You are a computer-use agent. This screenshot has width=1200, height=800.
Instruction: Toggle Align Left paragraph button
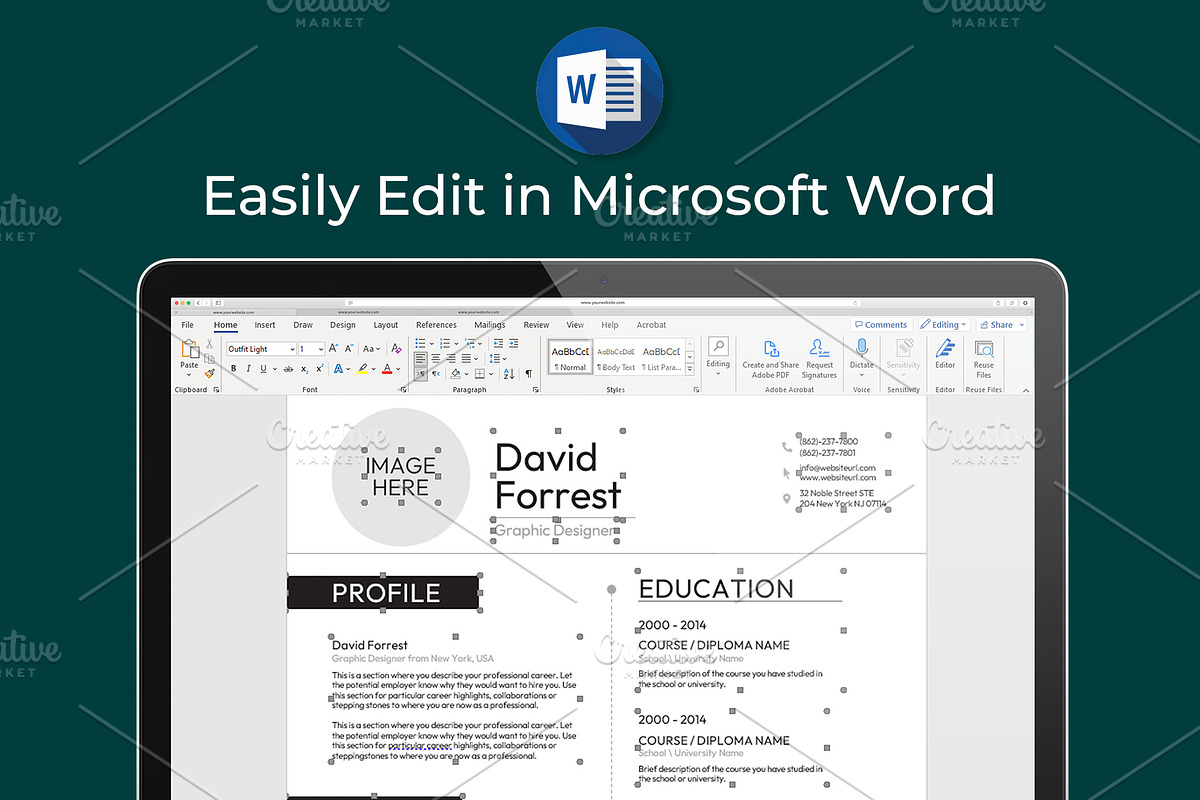420,358
